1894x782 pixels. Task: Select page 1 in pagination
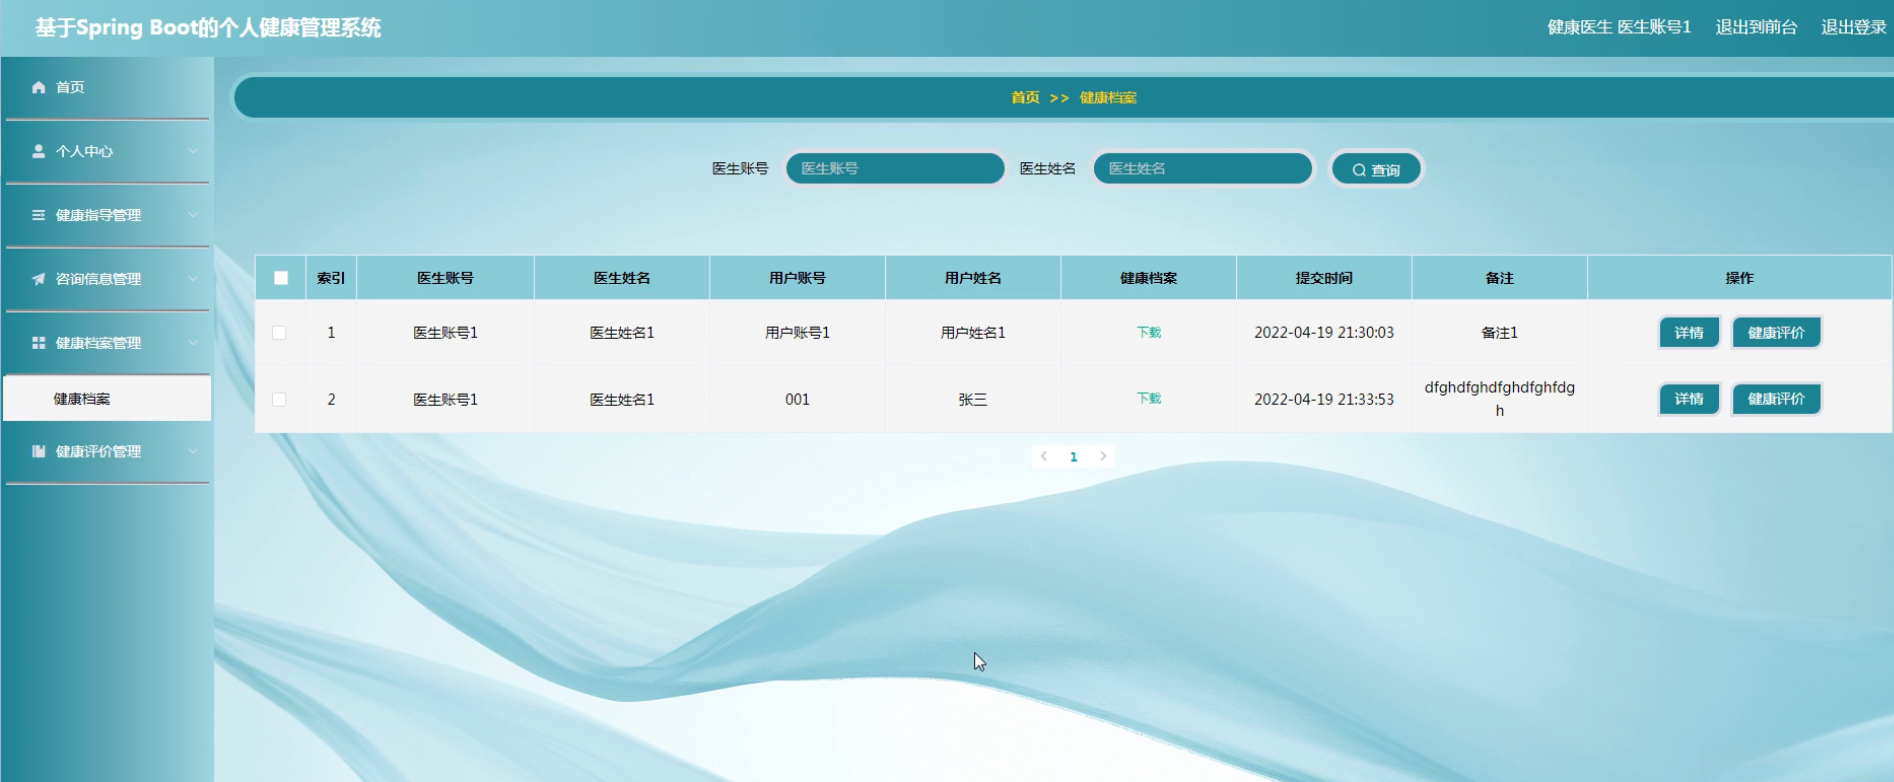pos(1073,456)
